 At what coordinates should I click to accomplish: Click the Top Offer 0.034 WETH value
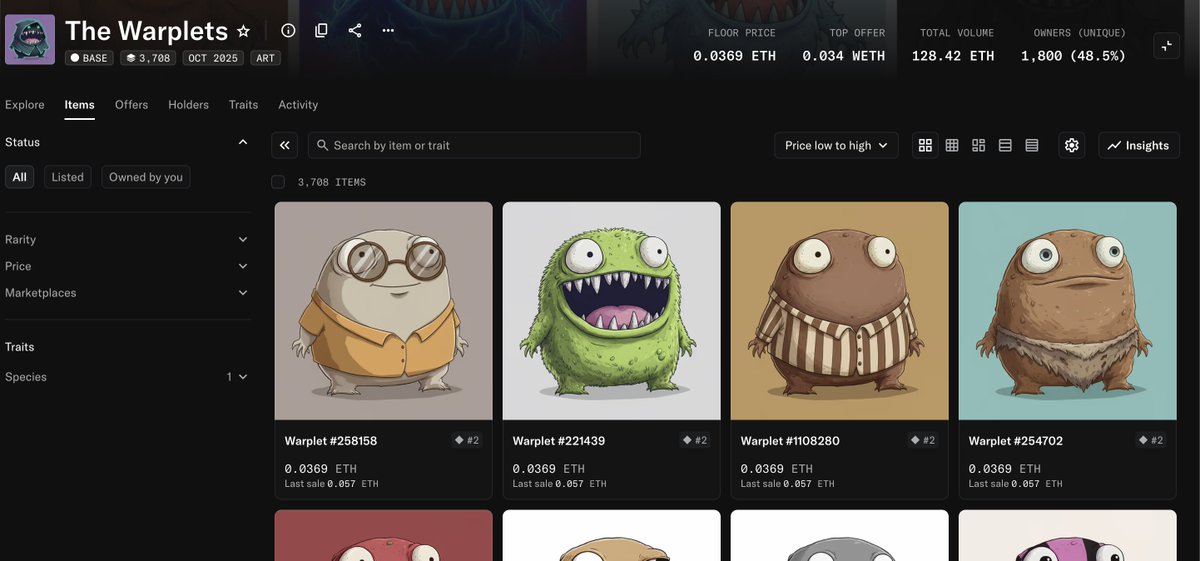click(843, 56)
